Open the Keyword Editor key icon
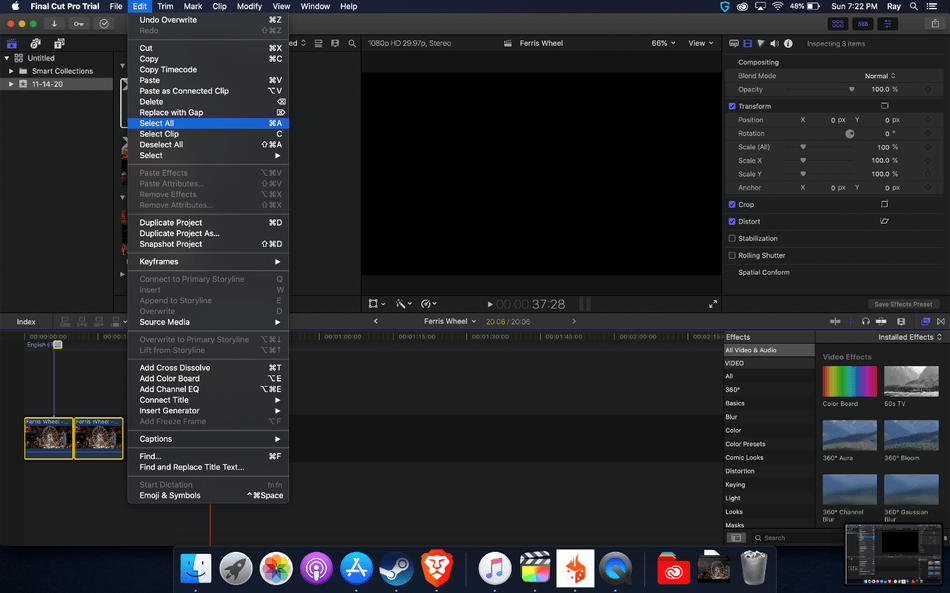Screen dimensions: 950x593 pyautogui.click(x=79, y=24)
